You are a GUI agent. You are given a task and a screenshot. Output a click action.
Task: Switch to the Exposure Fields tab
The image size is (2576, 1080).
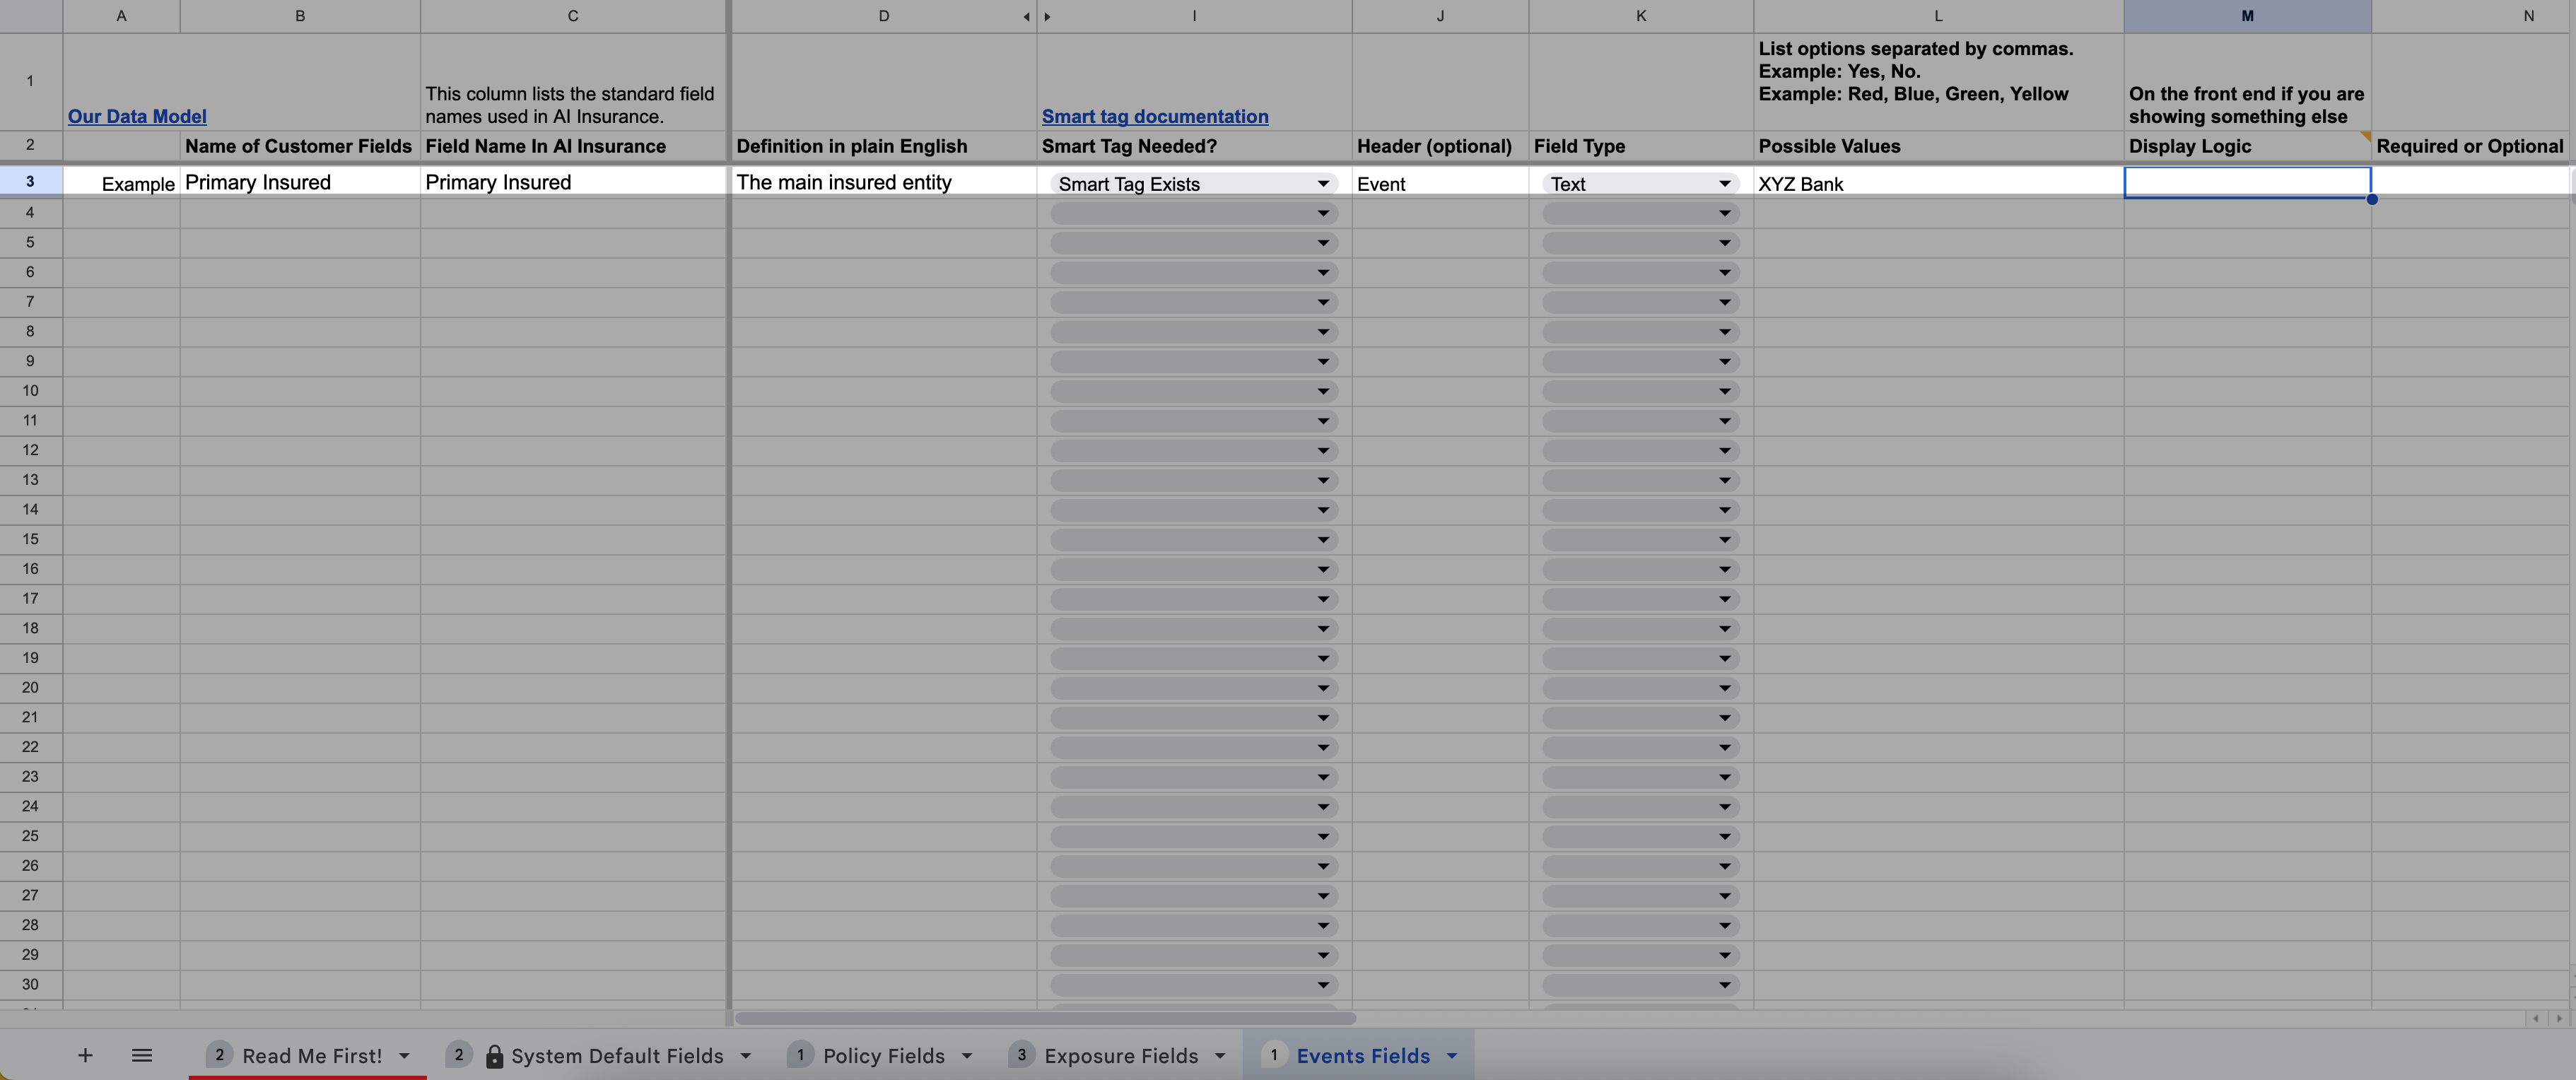(1120, 1055)
